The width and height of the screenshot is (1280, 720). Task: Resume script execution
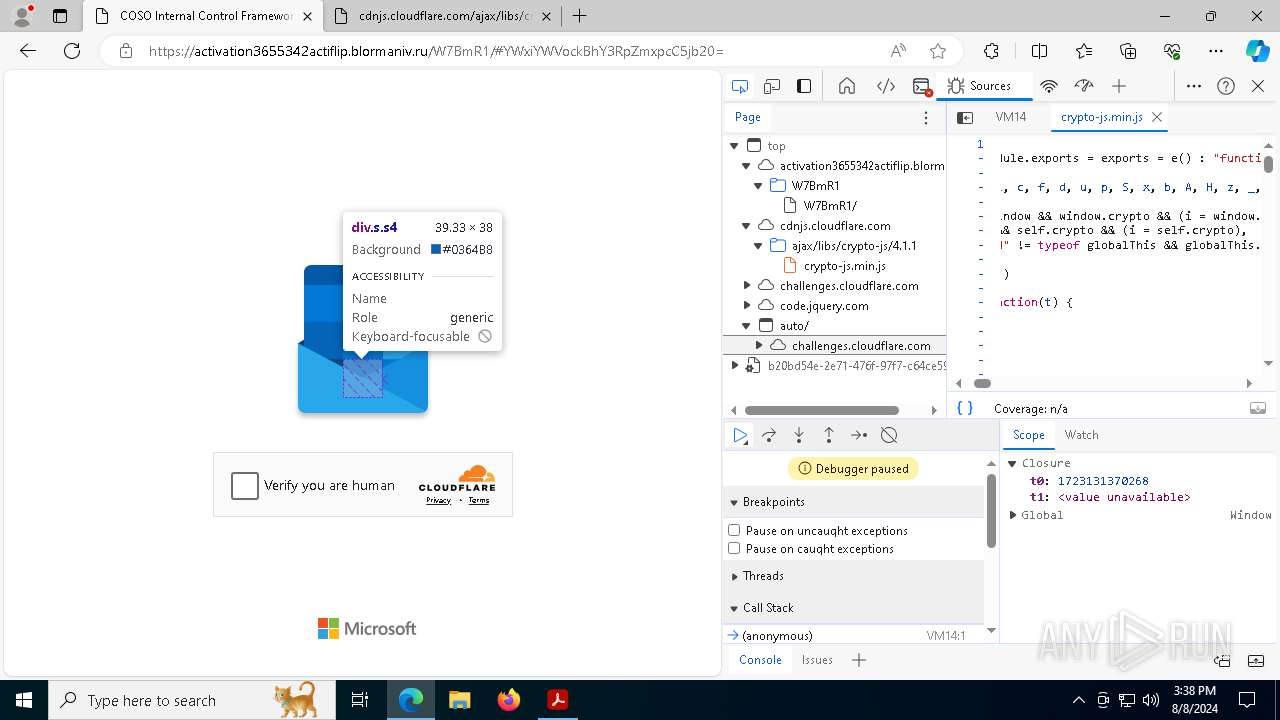[x=740, y=435]
